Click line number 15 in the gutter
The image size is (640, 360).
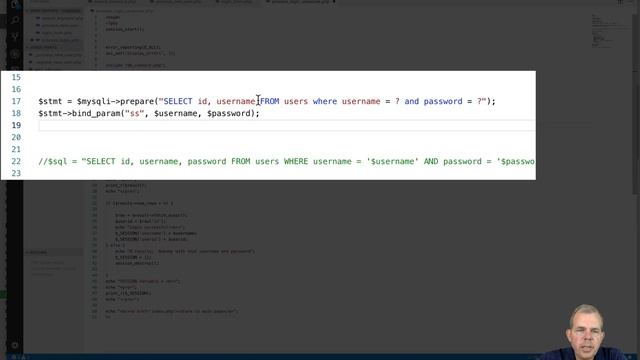coord(16,77)
